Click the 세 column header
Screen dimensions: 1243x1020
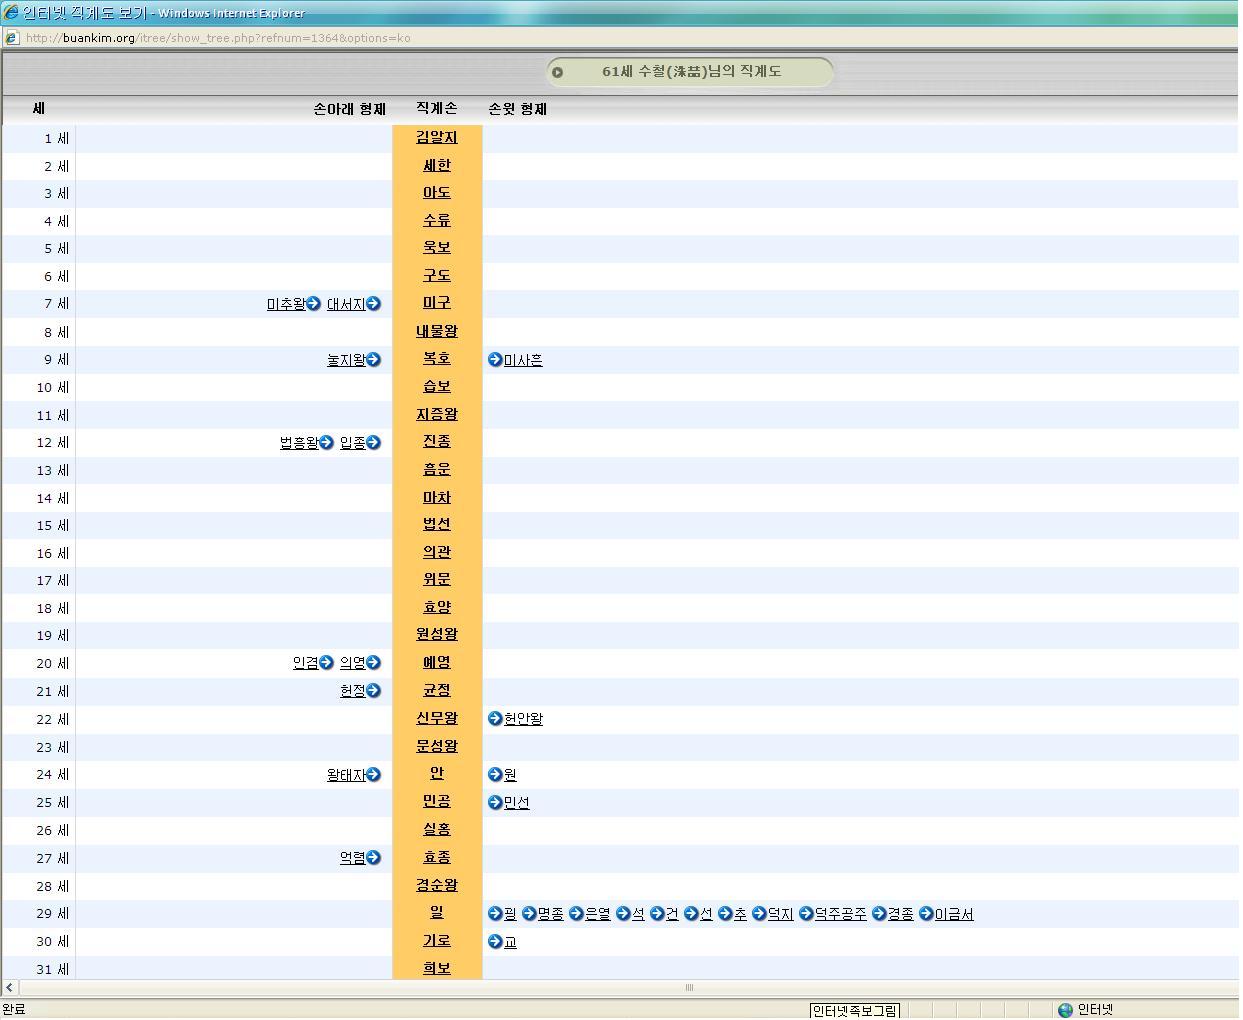click(x=38, y=109)
